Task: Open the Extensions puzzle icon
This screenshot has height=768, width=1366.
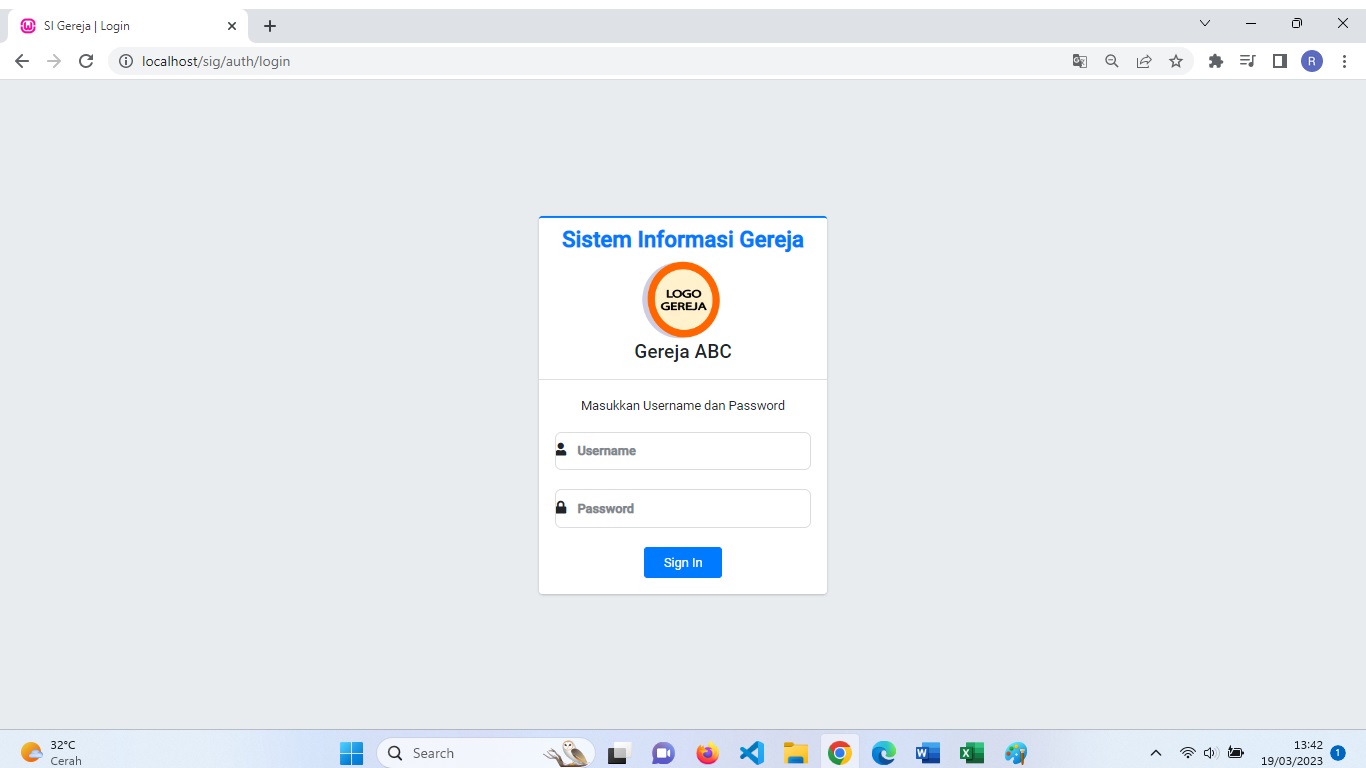Action: pyautogui.click(x=1216, y=61)
